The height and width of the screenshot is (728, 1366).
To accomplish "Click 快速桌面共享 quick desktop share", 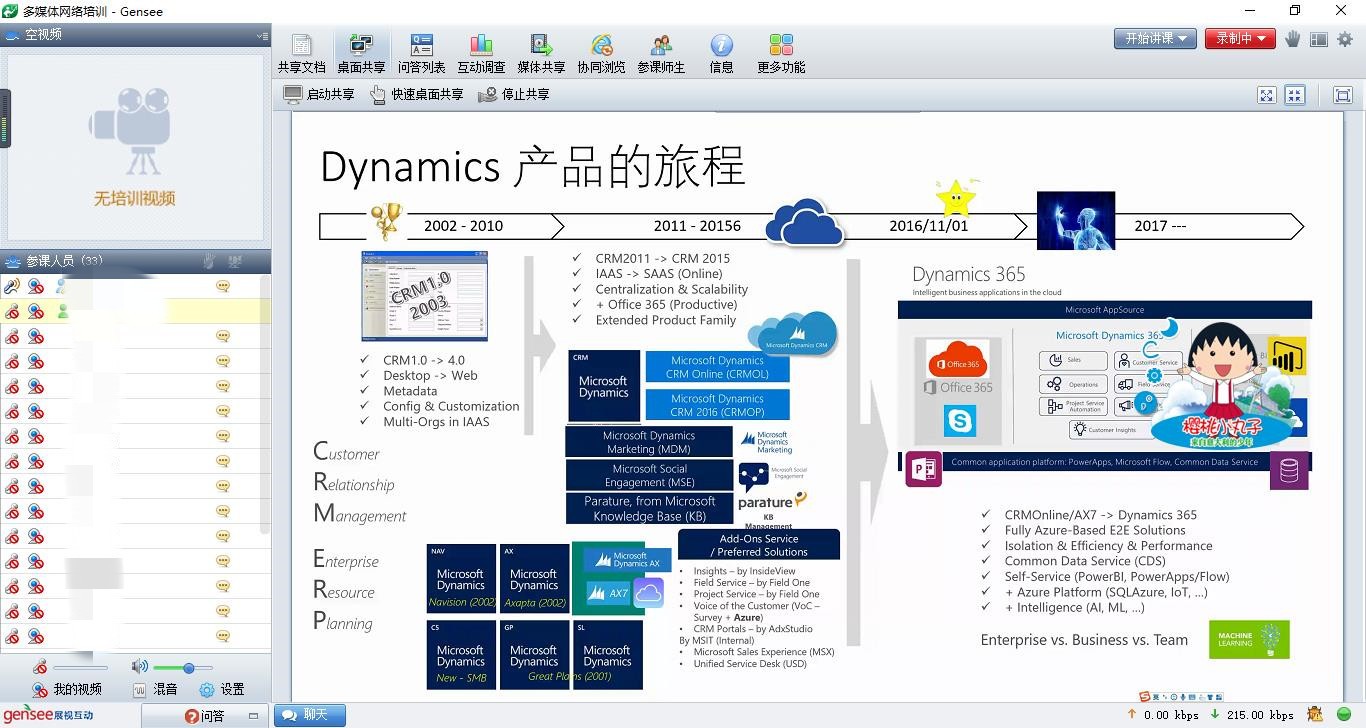I will pos(417,94).
